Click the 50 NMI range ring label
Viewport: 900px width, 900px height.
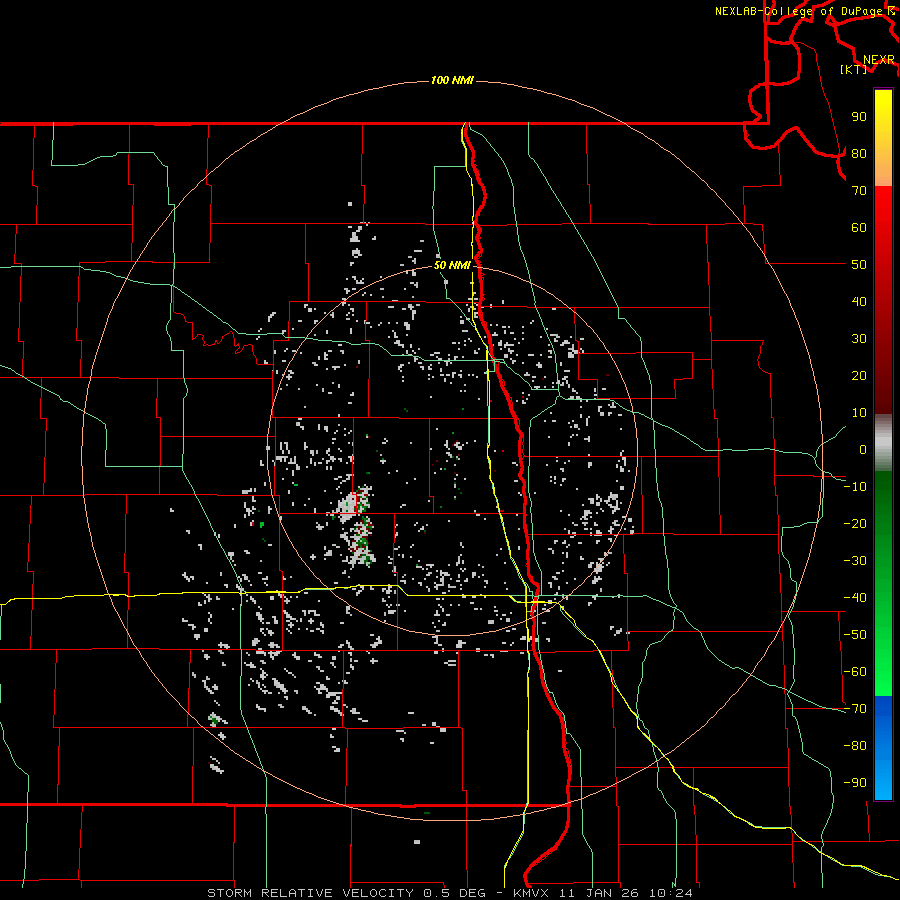[x=452, y=265]
